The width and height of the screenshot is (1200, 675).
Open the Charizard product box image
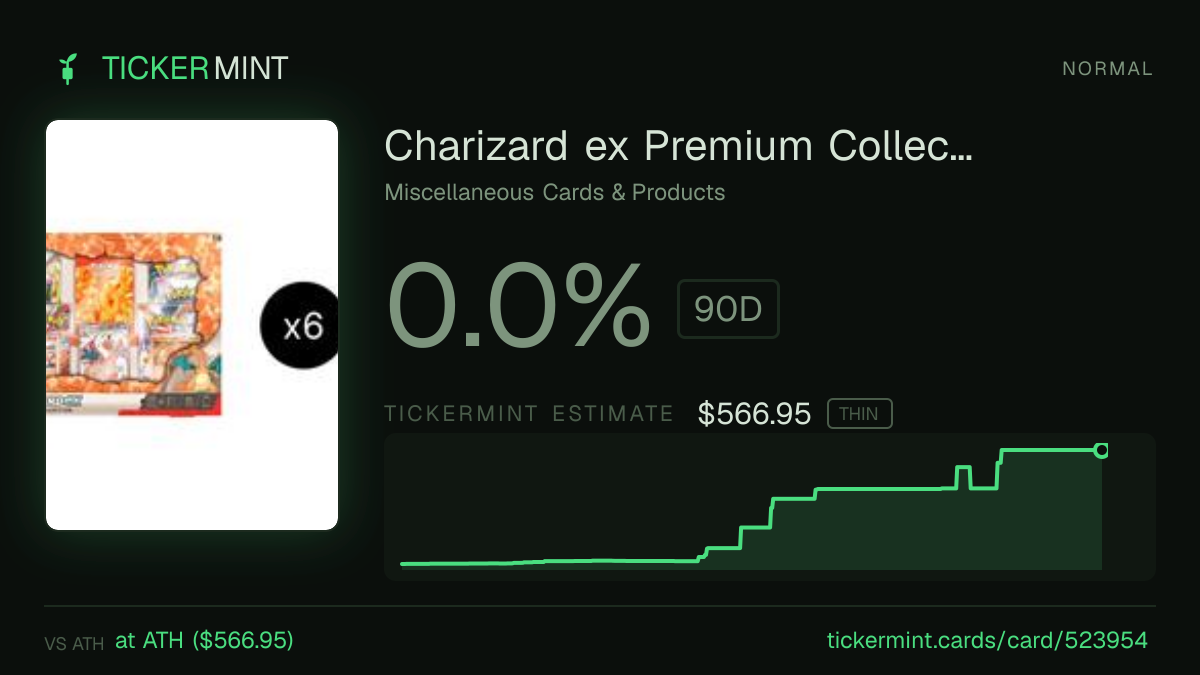coord(134,325)
